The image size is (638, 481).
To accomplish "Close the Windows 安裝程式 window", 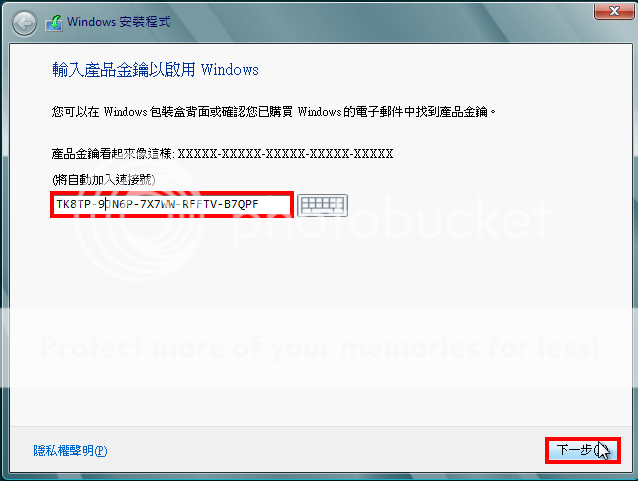I will pyautogui.click(x=614, y=11).
